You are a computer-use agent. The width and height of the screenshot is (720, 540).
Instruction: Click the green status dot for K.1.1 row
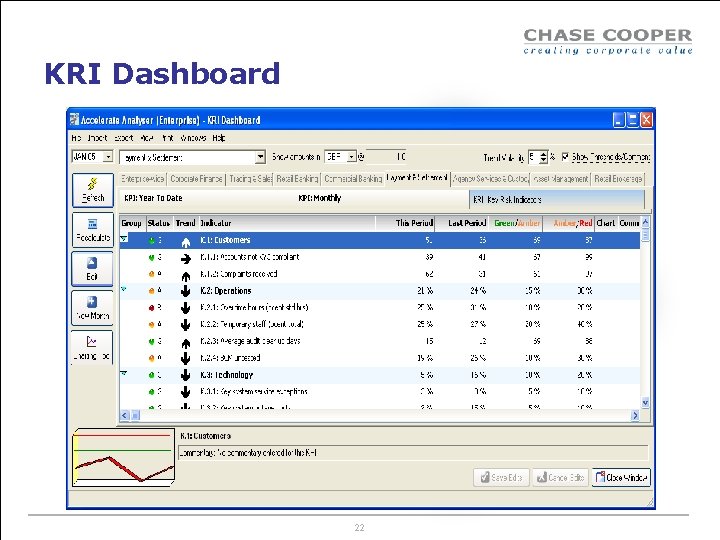152,258
